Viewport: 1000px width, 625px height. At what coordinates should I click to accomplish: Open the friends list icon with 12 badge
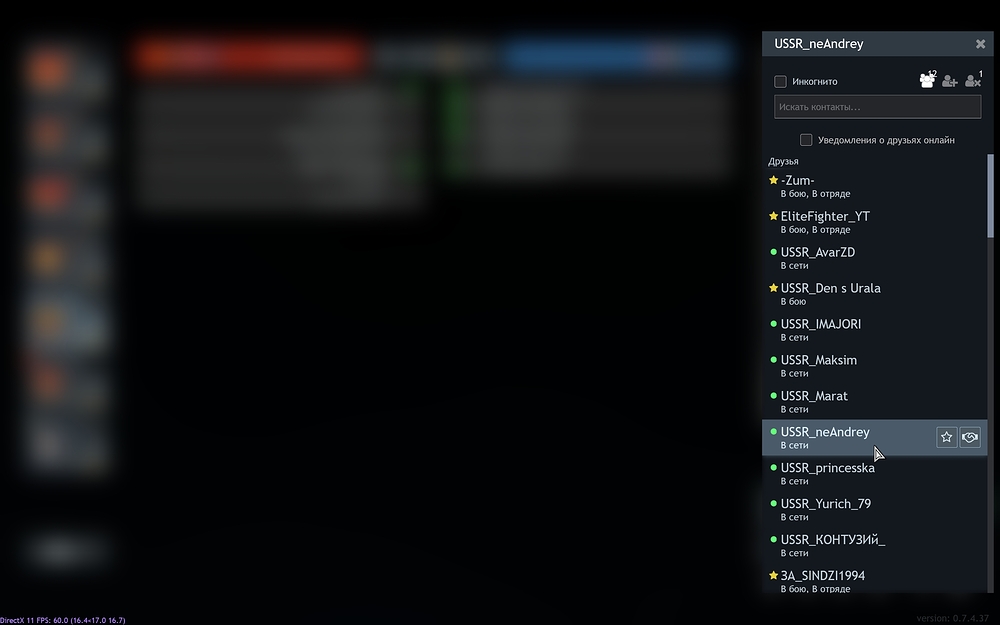click(x=927, y=81)
